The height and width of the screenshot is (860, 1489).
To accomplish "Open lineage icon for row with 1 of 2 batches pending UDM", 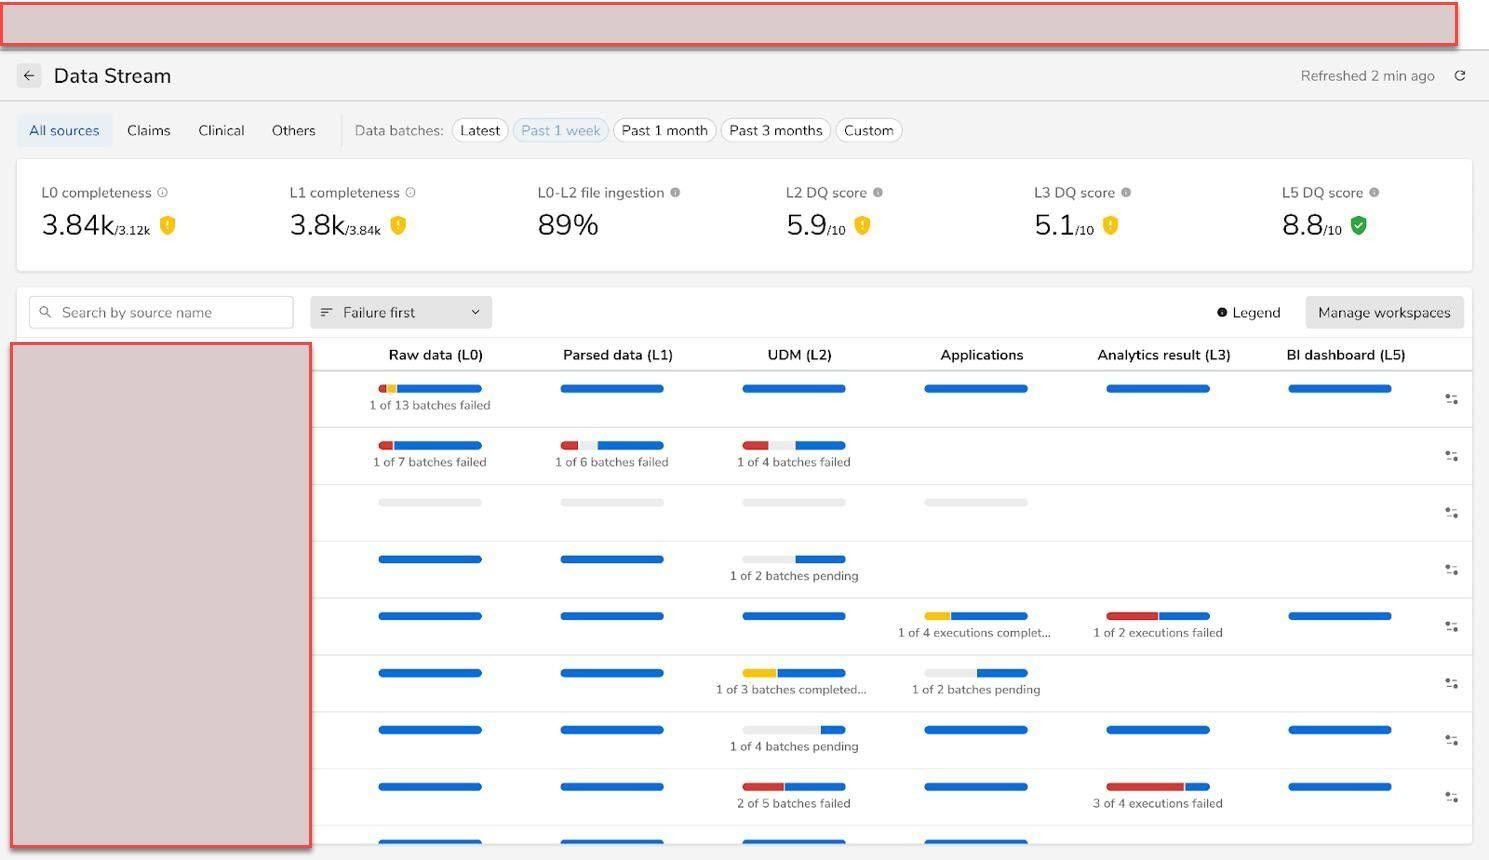I will (1451, 570).
